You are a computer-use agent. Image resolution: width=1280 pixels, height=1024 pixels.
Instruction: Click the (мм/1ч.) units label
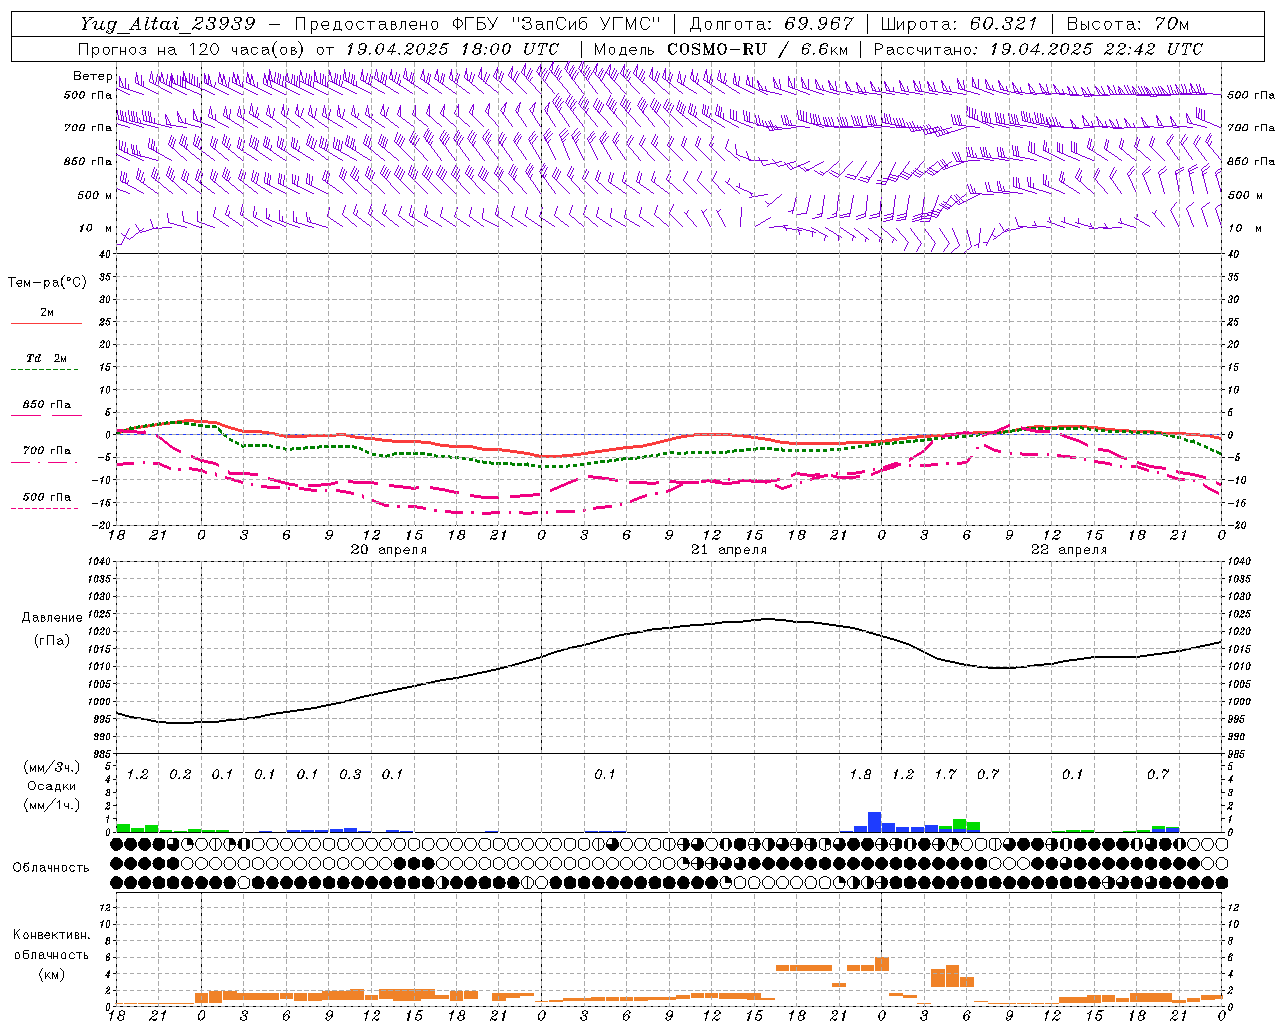[52, 805]
